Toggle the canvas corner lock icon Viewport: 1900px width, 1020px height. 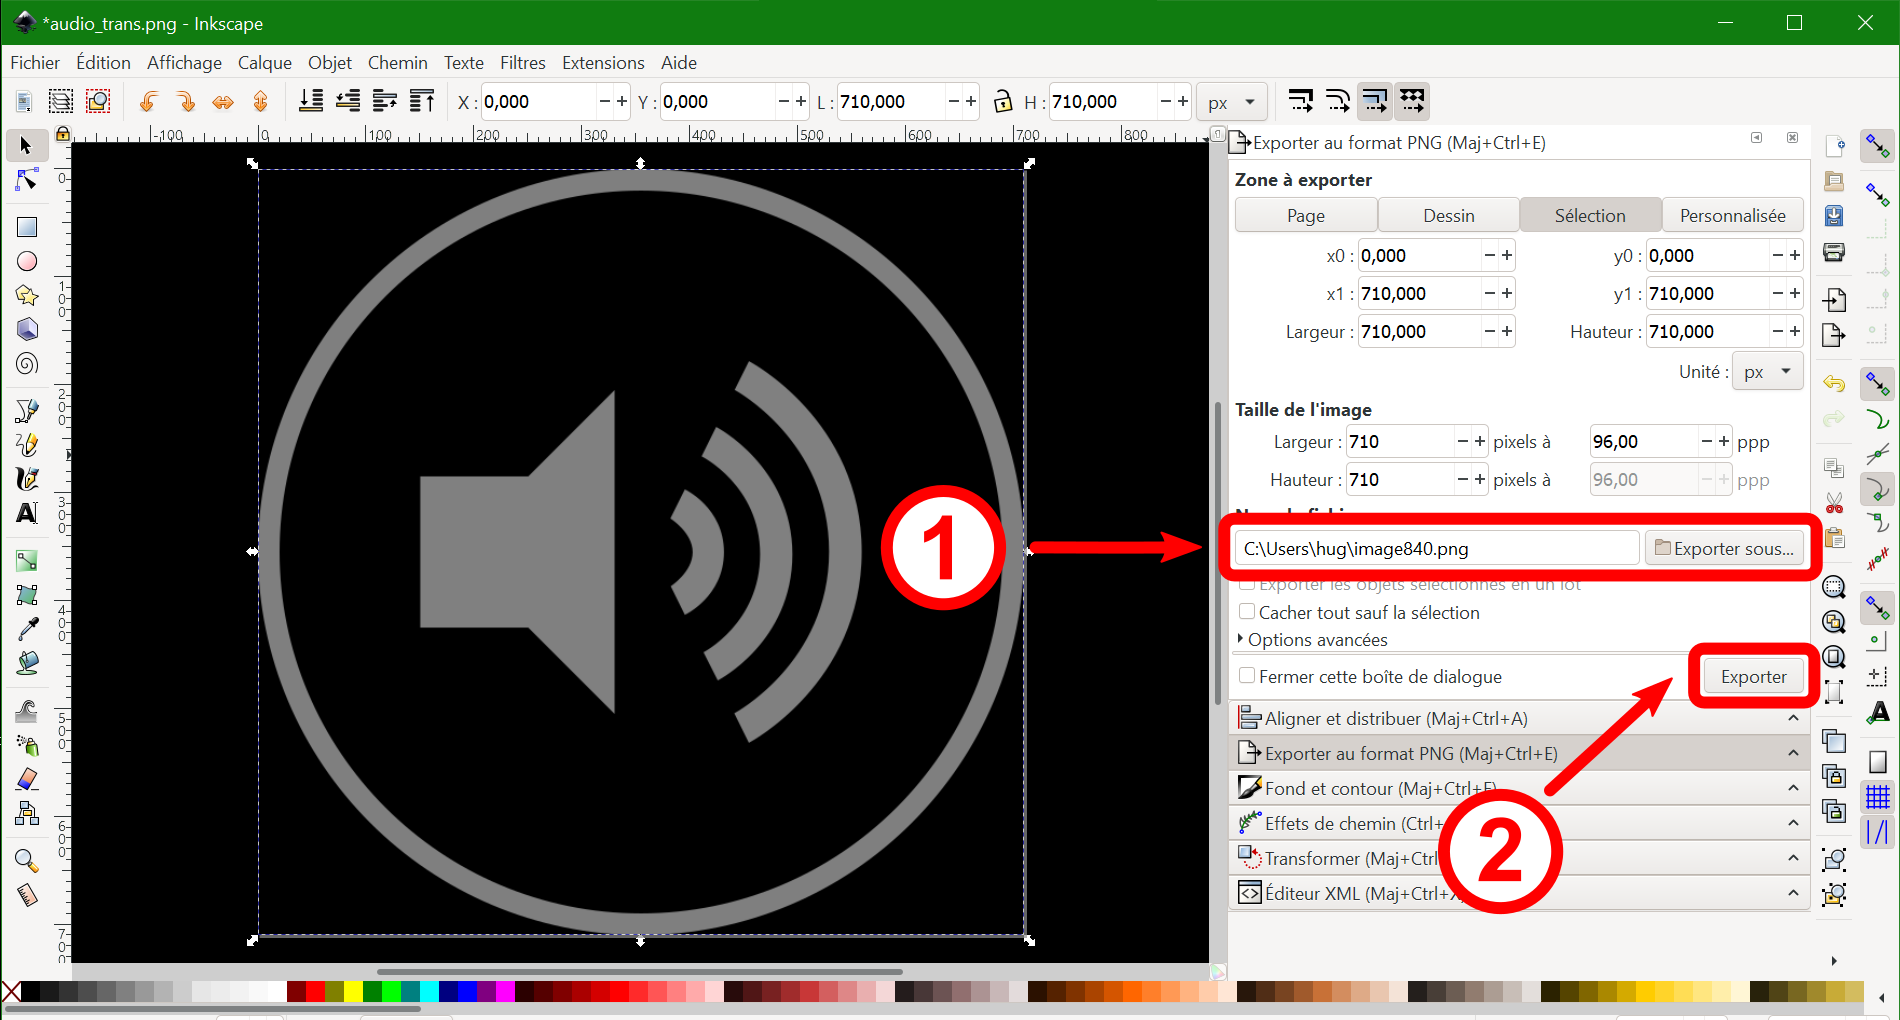63,134
